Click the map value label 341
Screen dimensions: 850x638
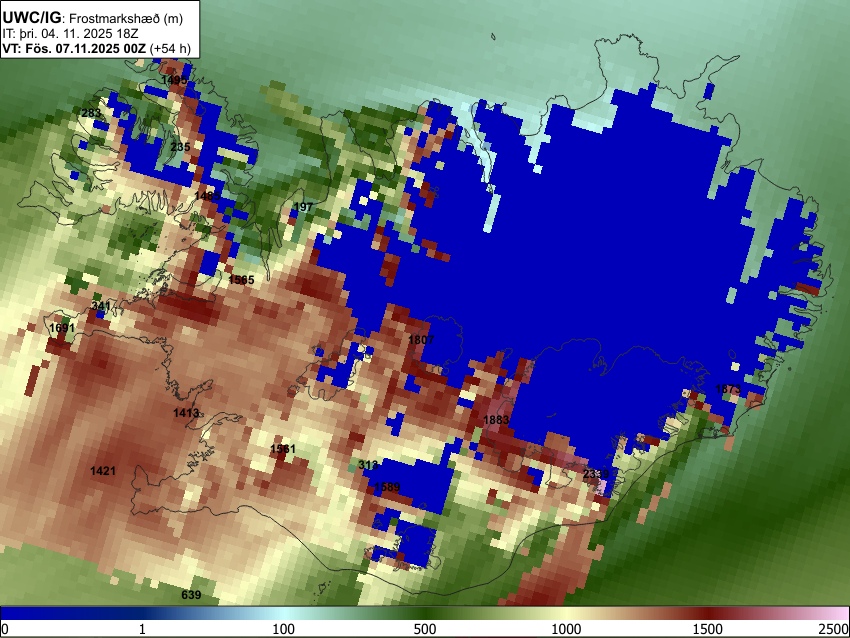(x=101, y=306)
